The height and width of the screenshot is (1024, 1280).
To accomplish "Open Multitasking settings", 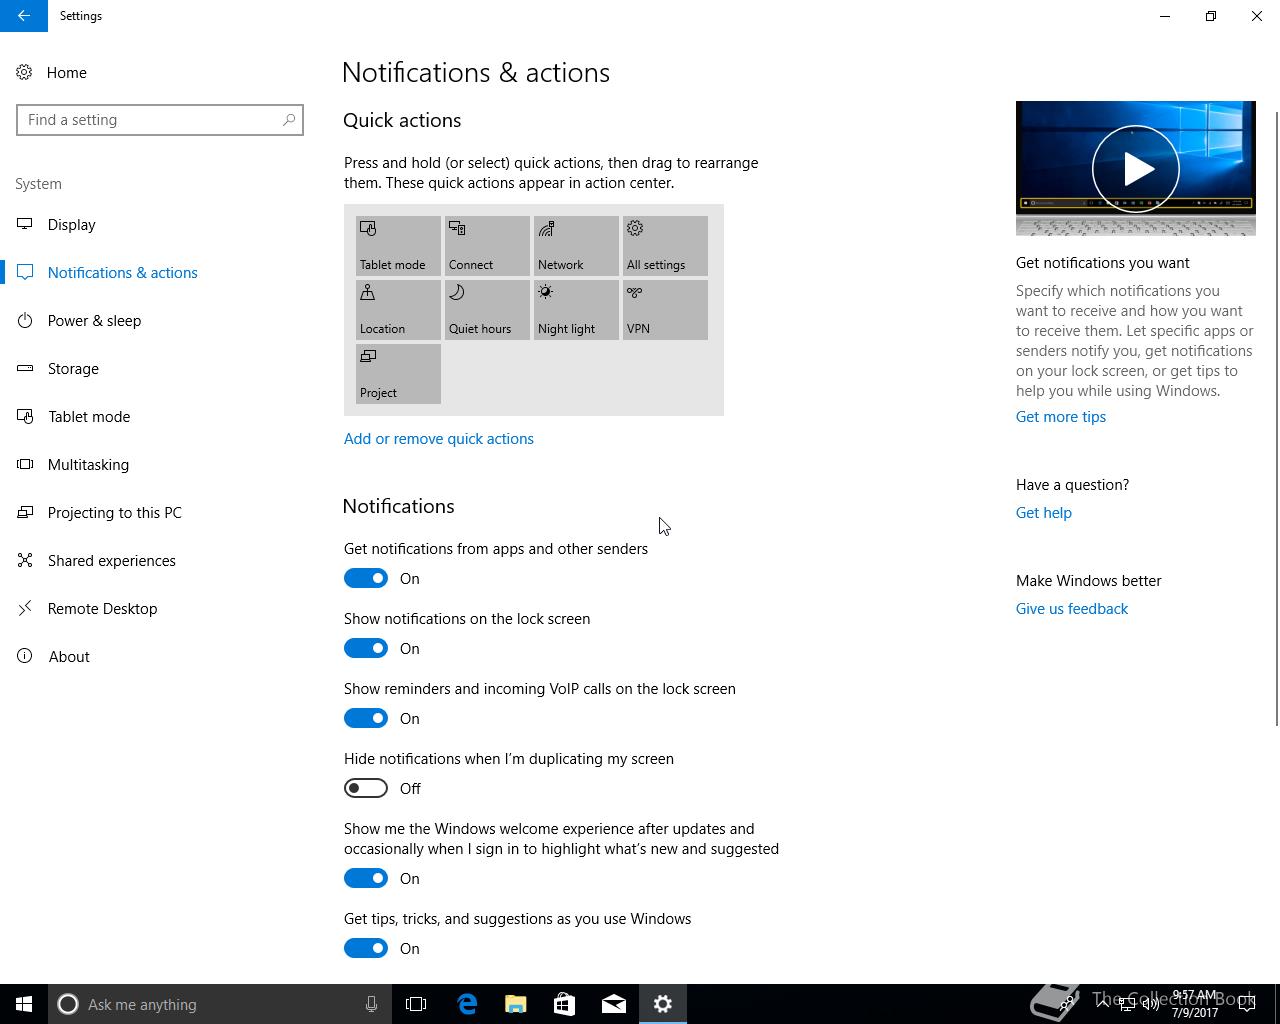I will [x=160, y=464].
